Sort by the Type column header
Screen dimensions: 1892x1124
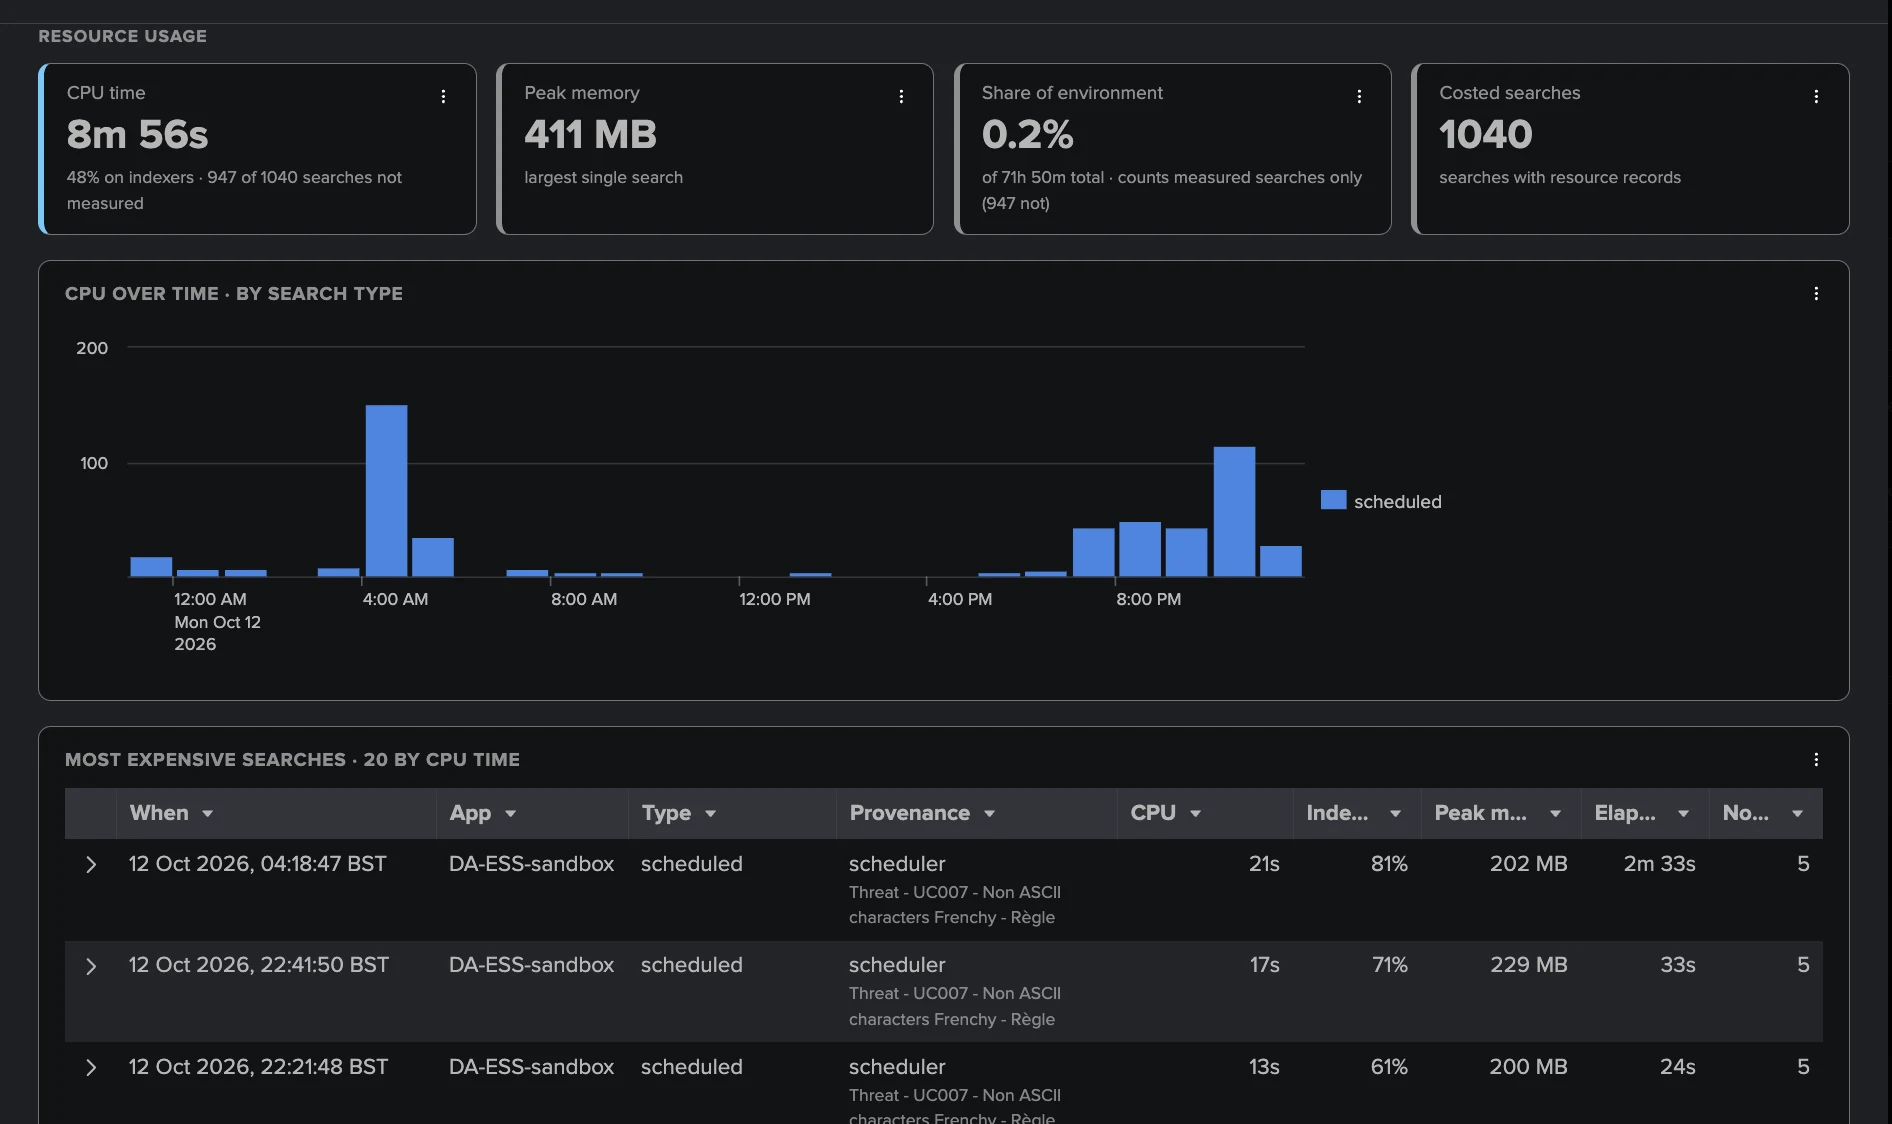click(732, 813)
